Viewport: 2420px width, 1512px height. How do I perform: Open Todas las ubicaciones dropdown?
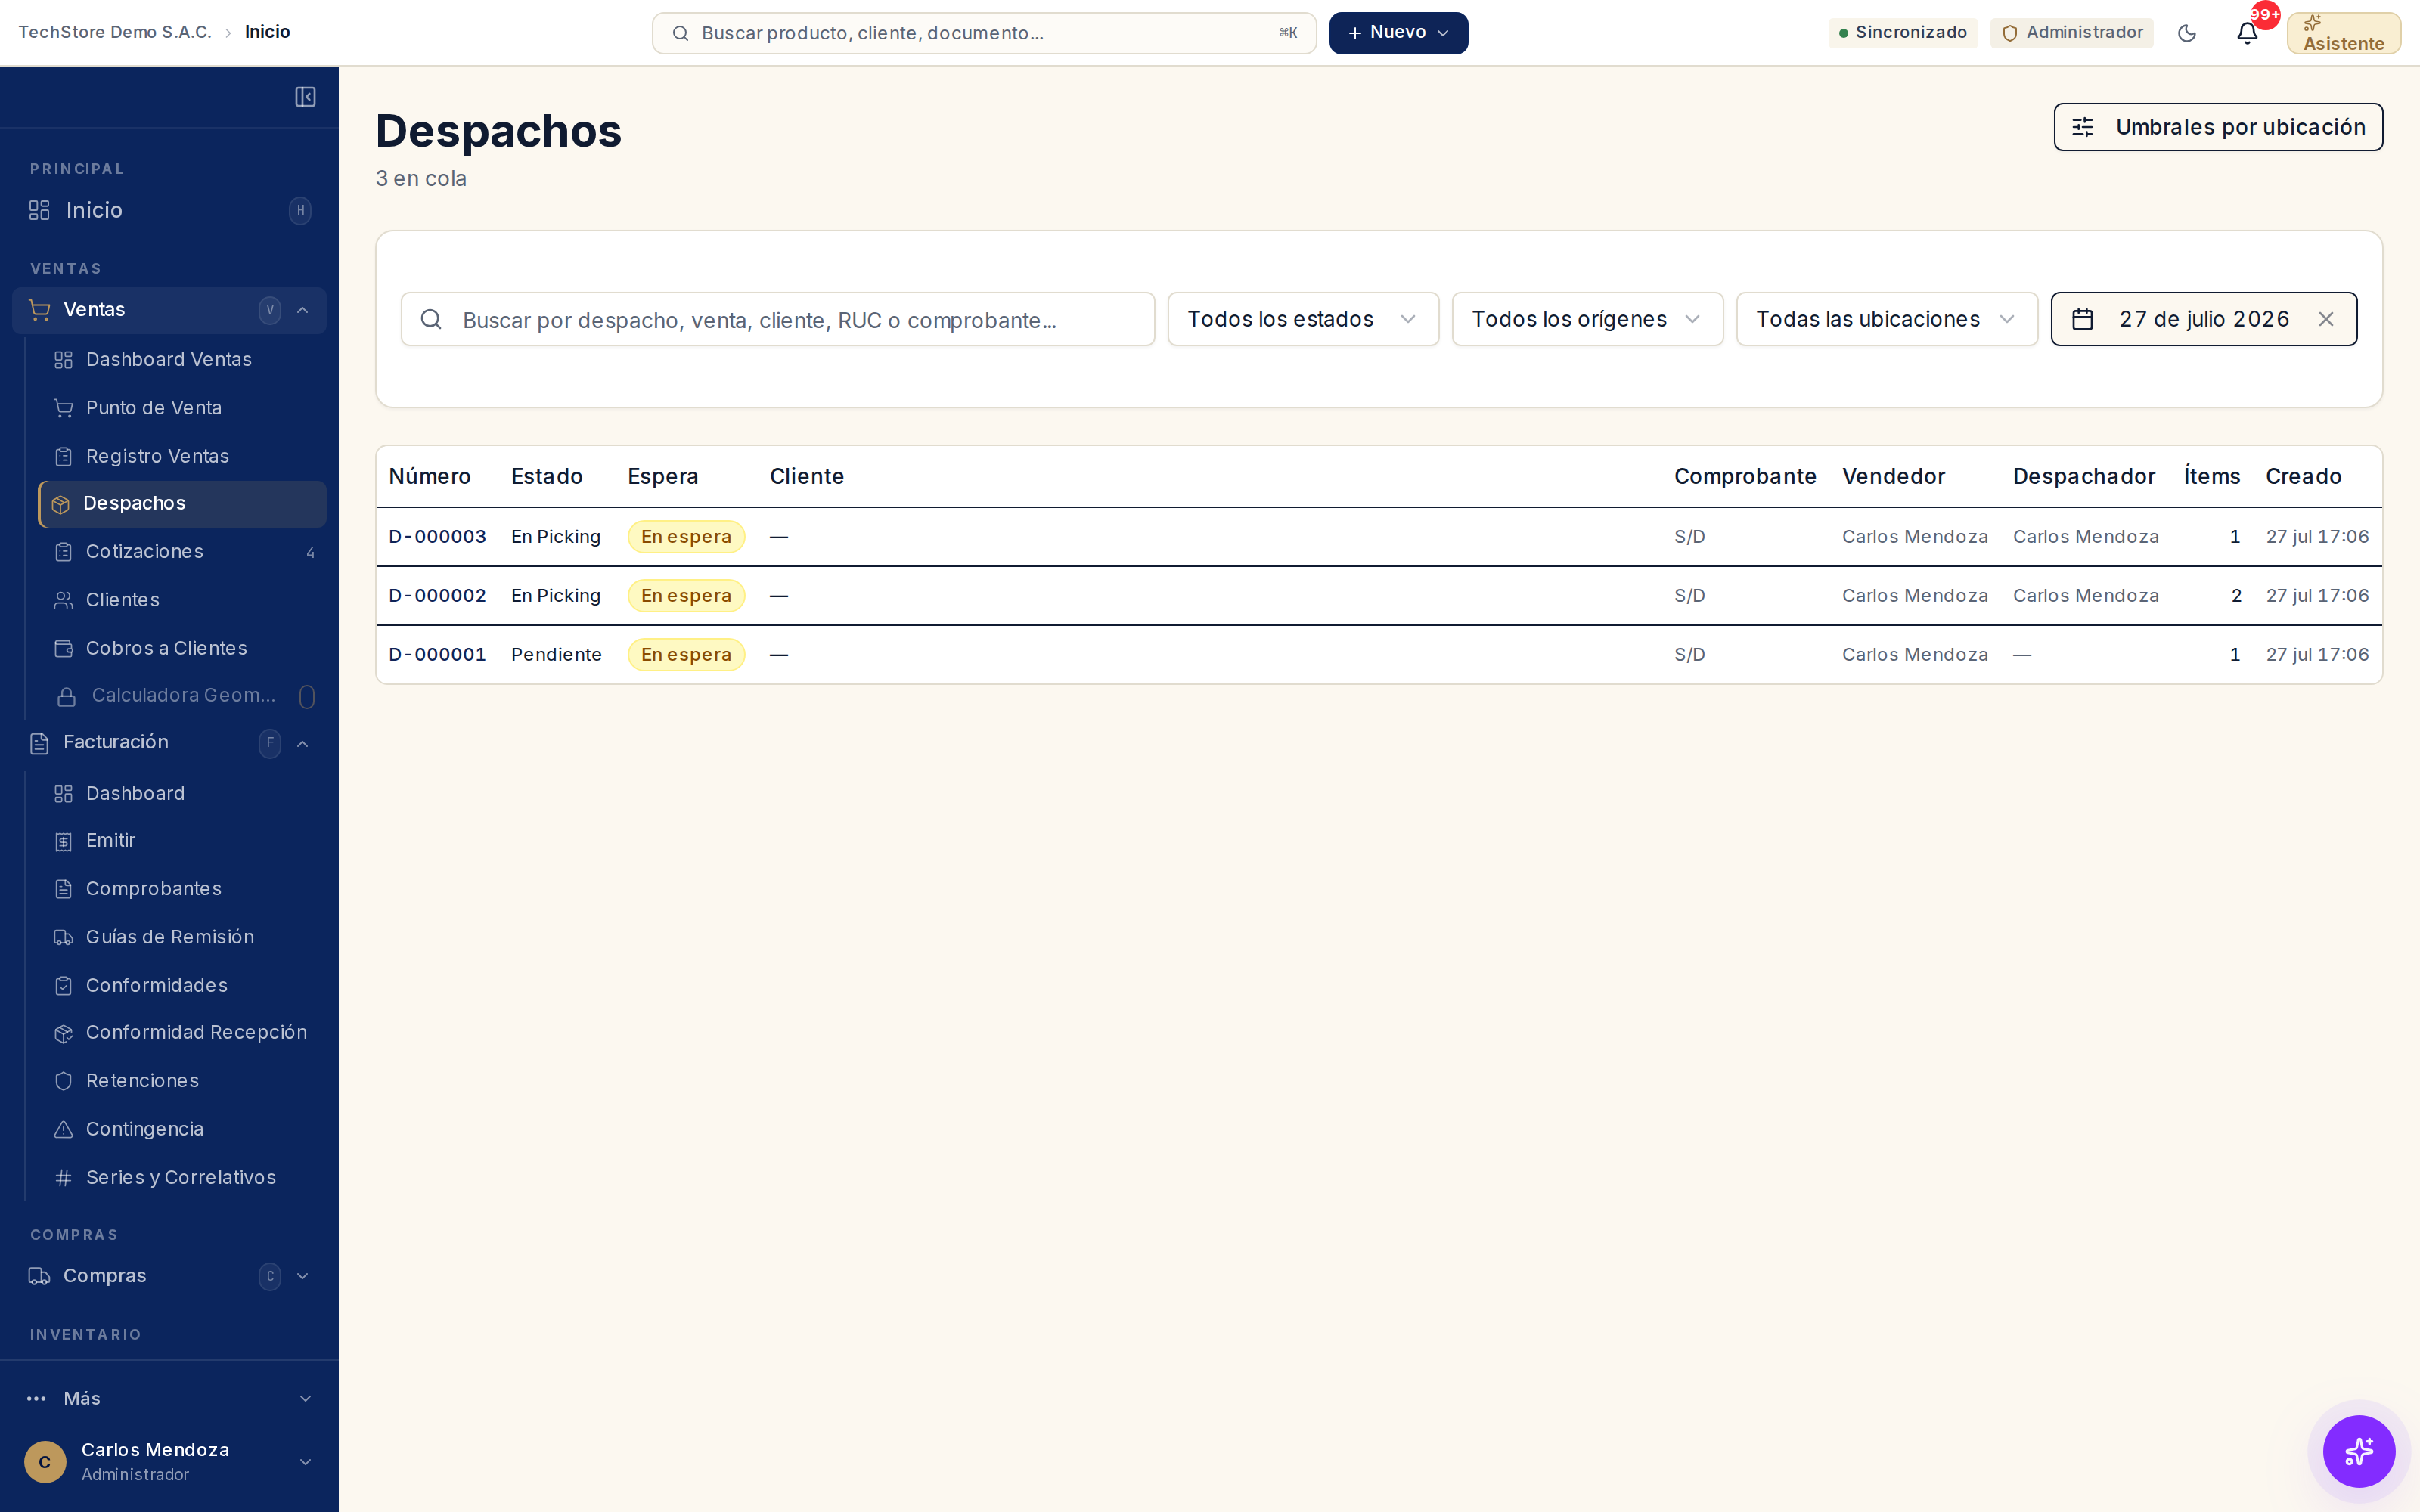click(1887, 319)
